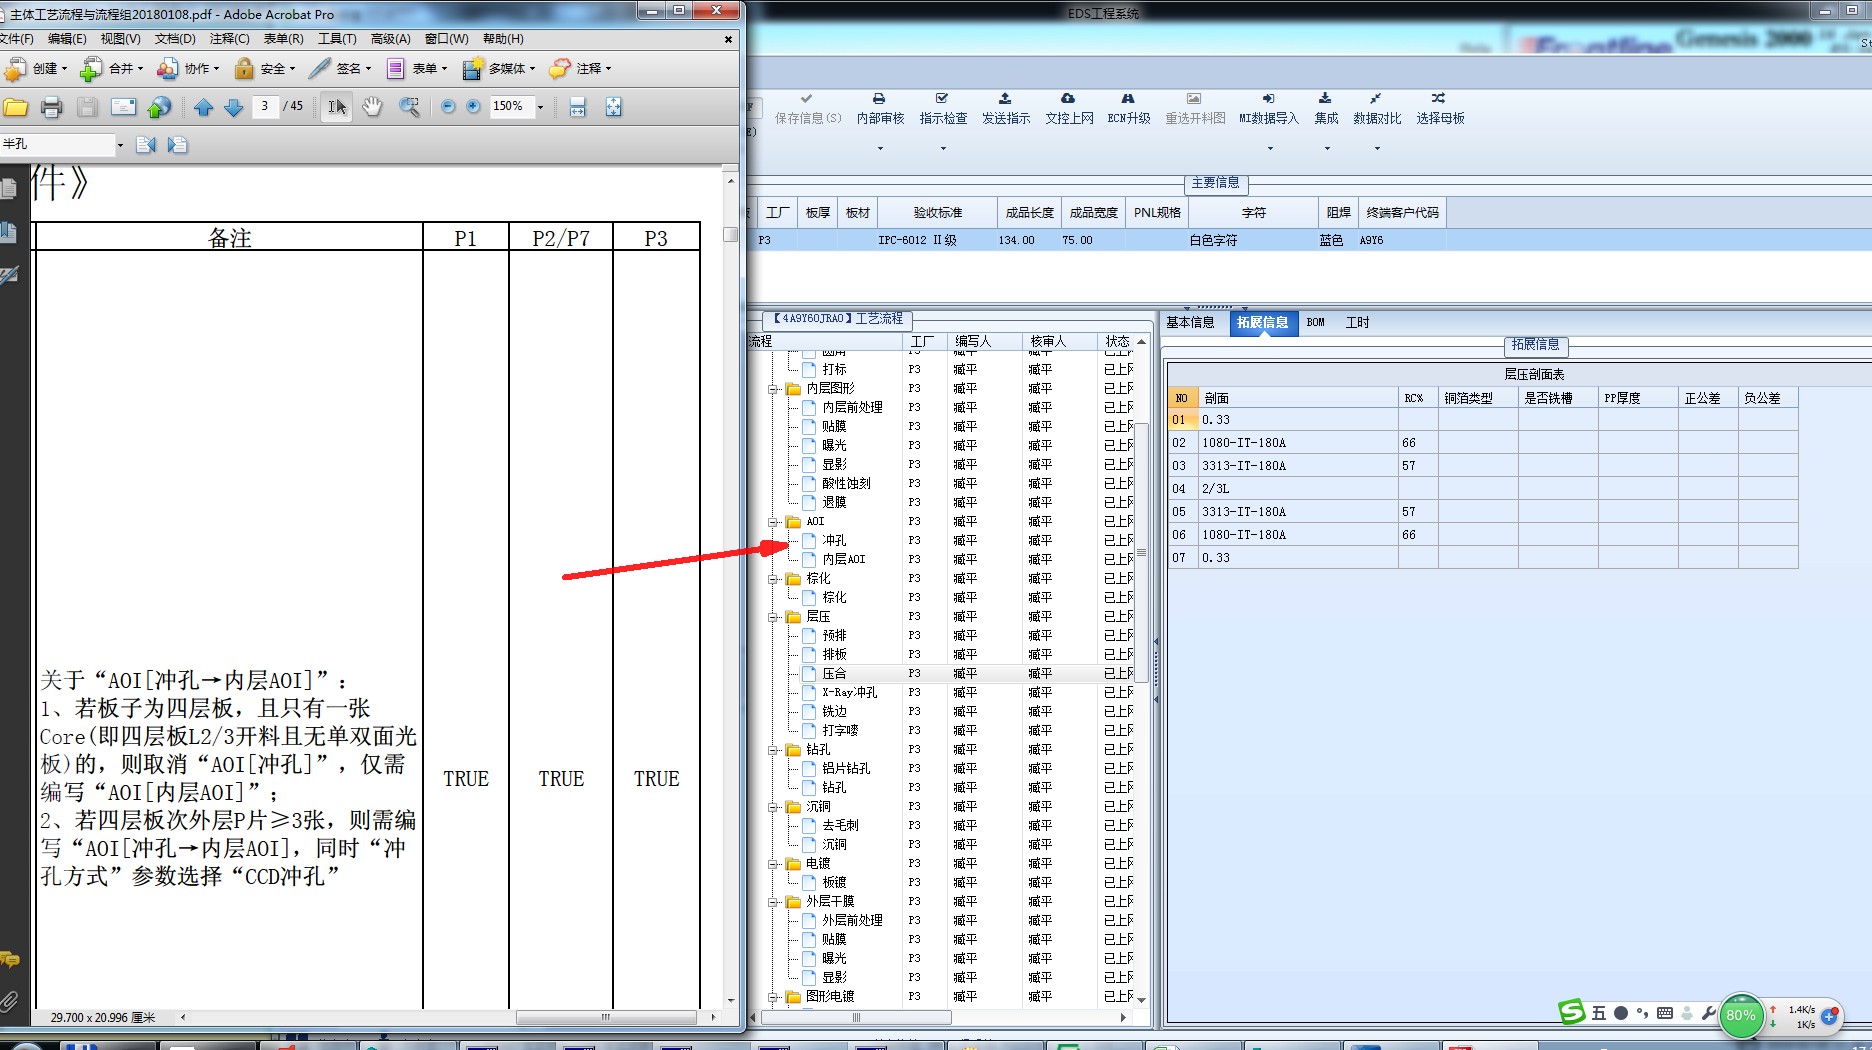Click the Sign (签名) pen icon
Image resolution: width=1872 pixels, height=1050 pixels.
[x=320, y=69]
